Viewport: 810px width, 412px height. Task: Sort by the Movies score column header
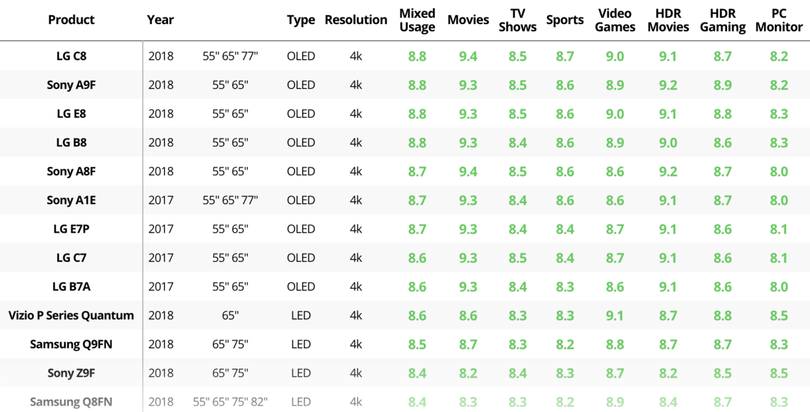coord(468,20)
